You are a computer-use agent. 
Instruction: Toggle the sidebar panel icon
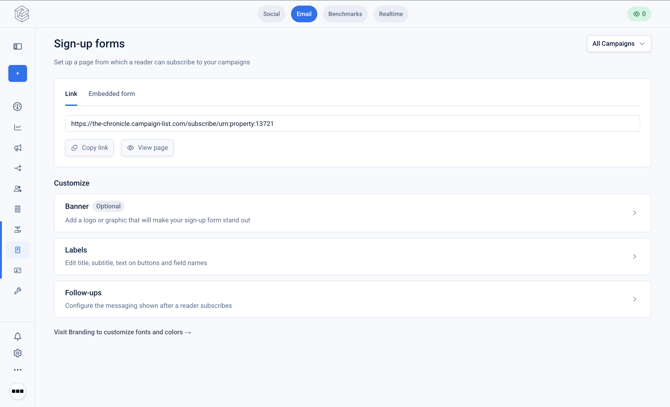18,46
